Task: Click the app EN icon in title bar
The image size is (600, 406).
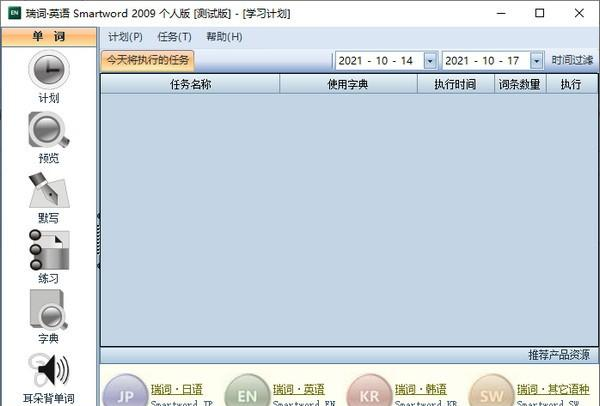Action: [15, 13]
